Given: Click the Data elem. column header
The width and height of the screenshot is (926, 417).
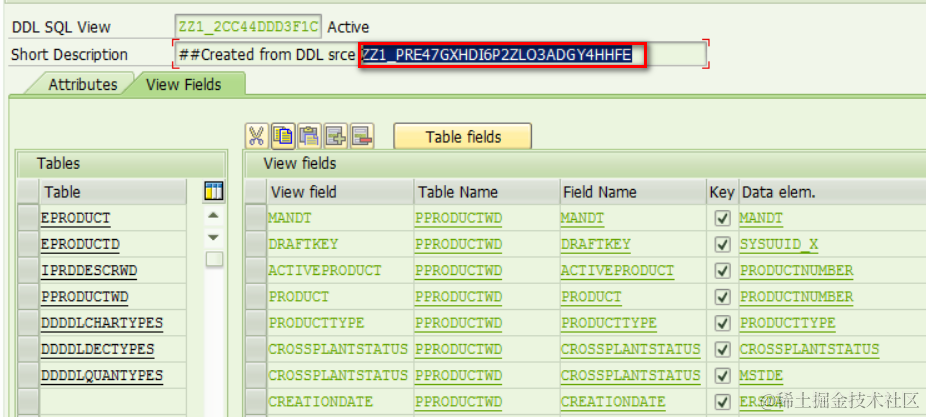Looking at the screenshot, I should 832,192.
